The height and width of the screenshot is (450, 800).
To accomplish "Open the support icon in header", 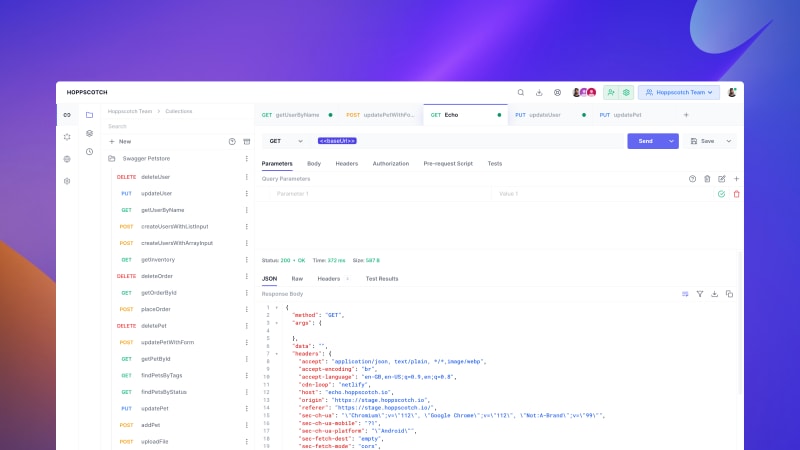I will [x=557, y=92].
